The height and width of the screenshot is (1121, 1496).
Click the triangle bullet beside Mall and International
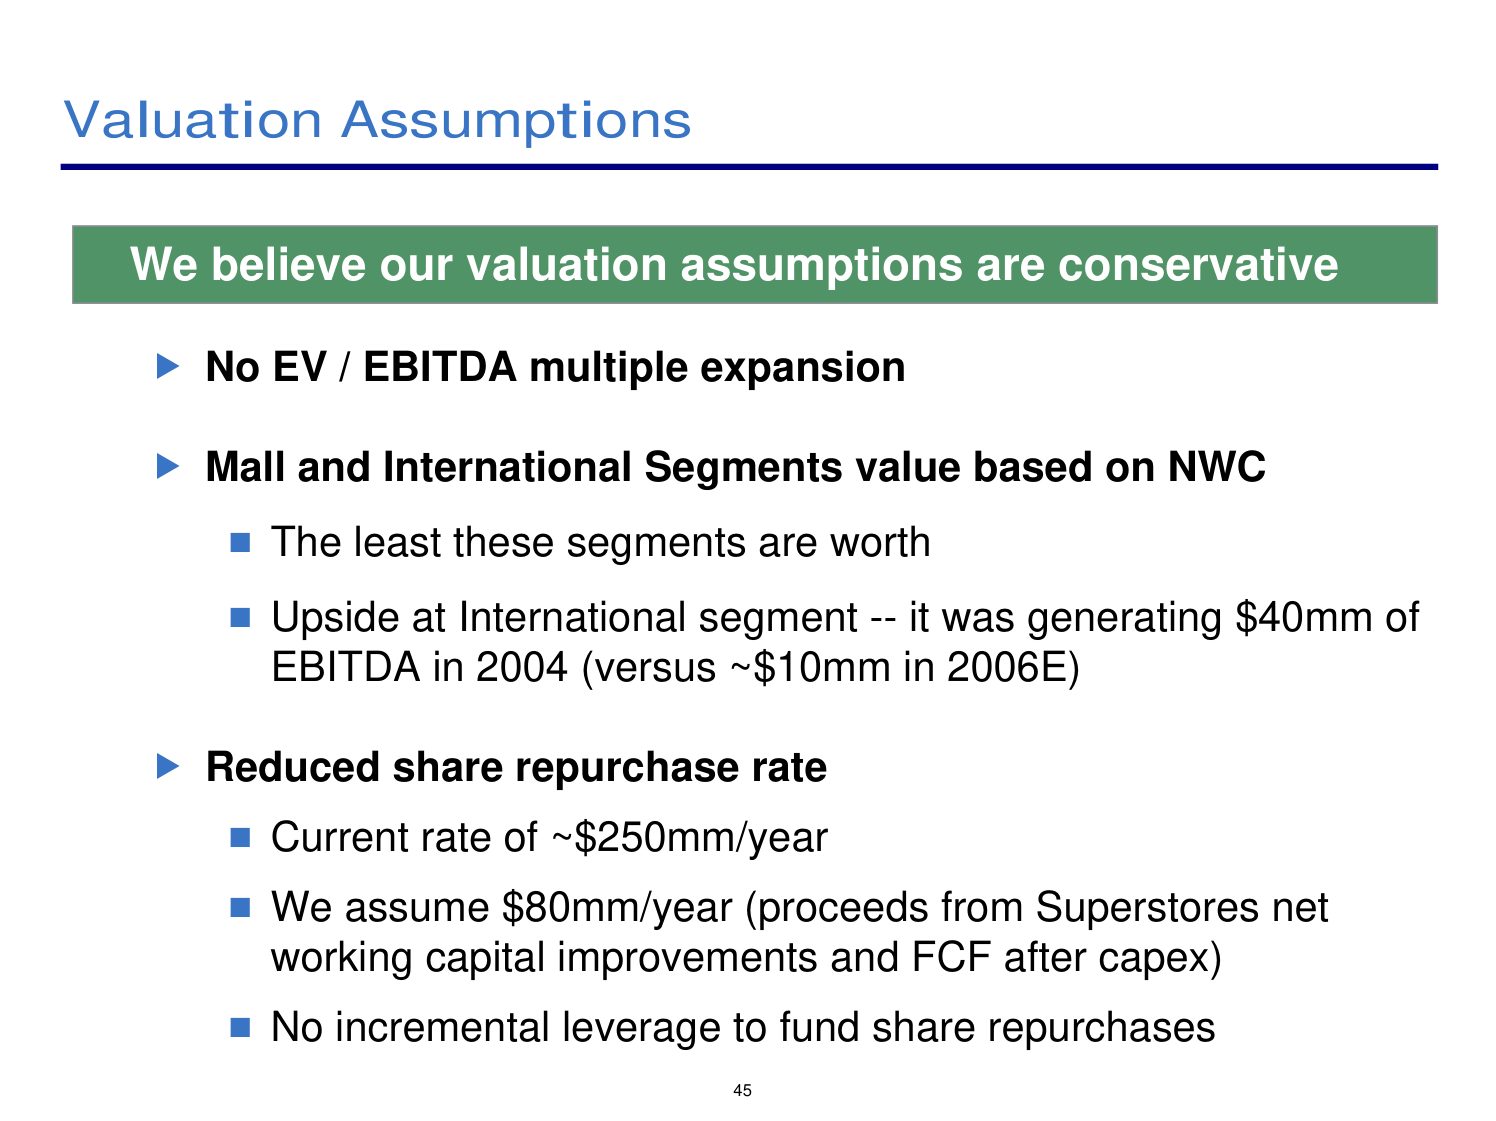click(x=169, y=466)
